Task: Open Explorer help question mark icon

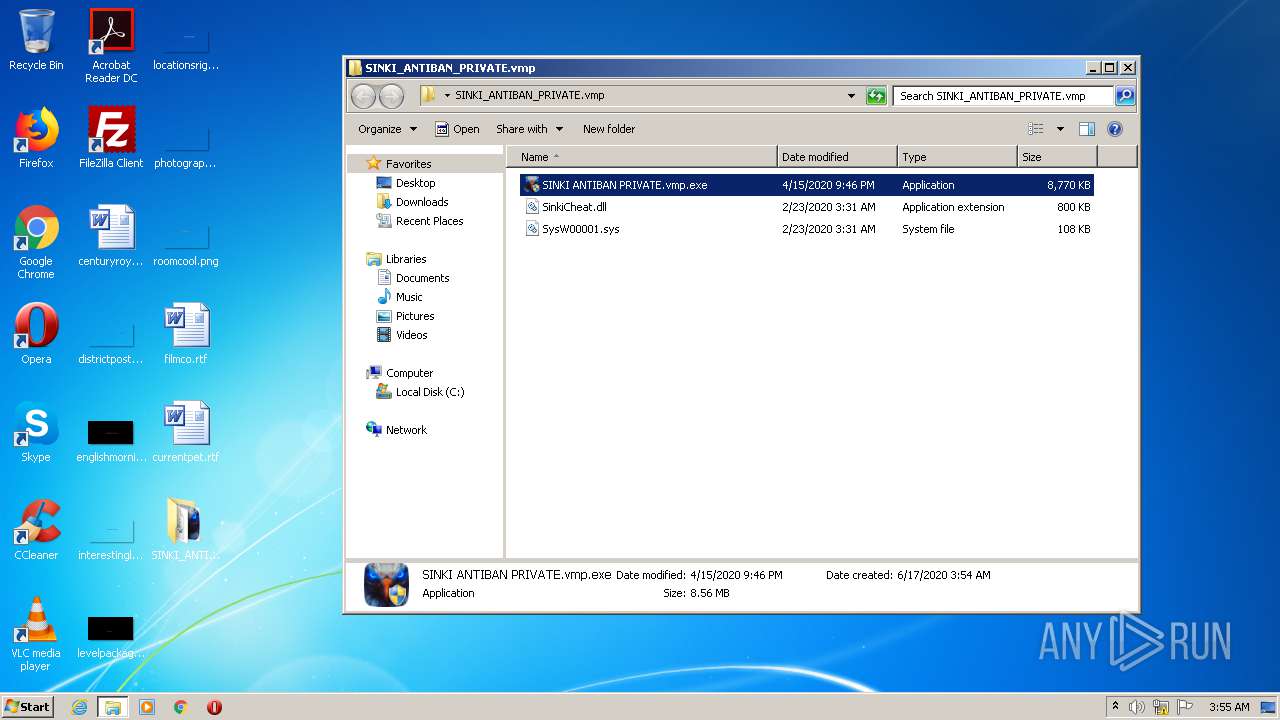Action: pyautogui.click(x=1115, y=129)
